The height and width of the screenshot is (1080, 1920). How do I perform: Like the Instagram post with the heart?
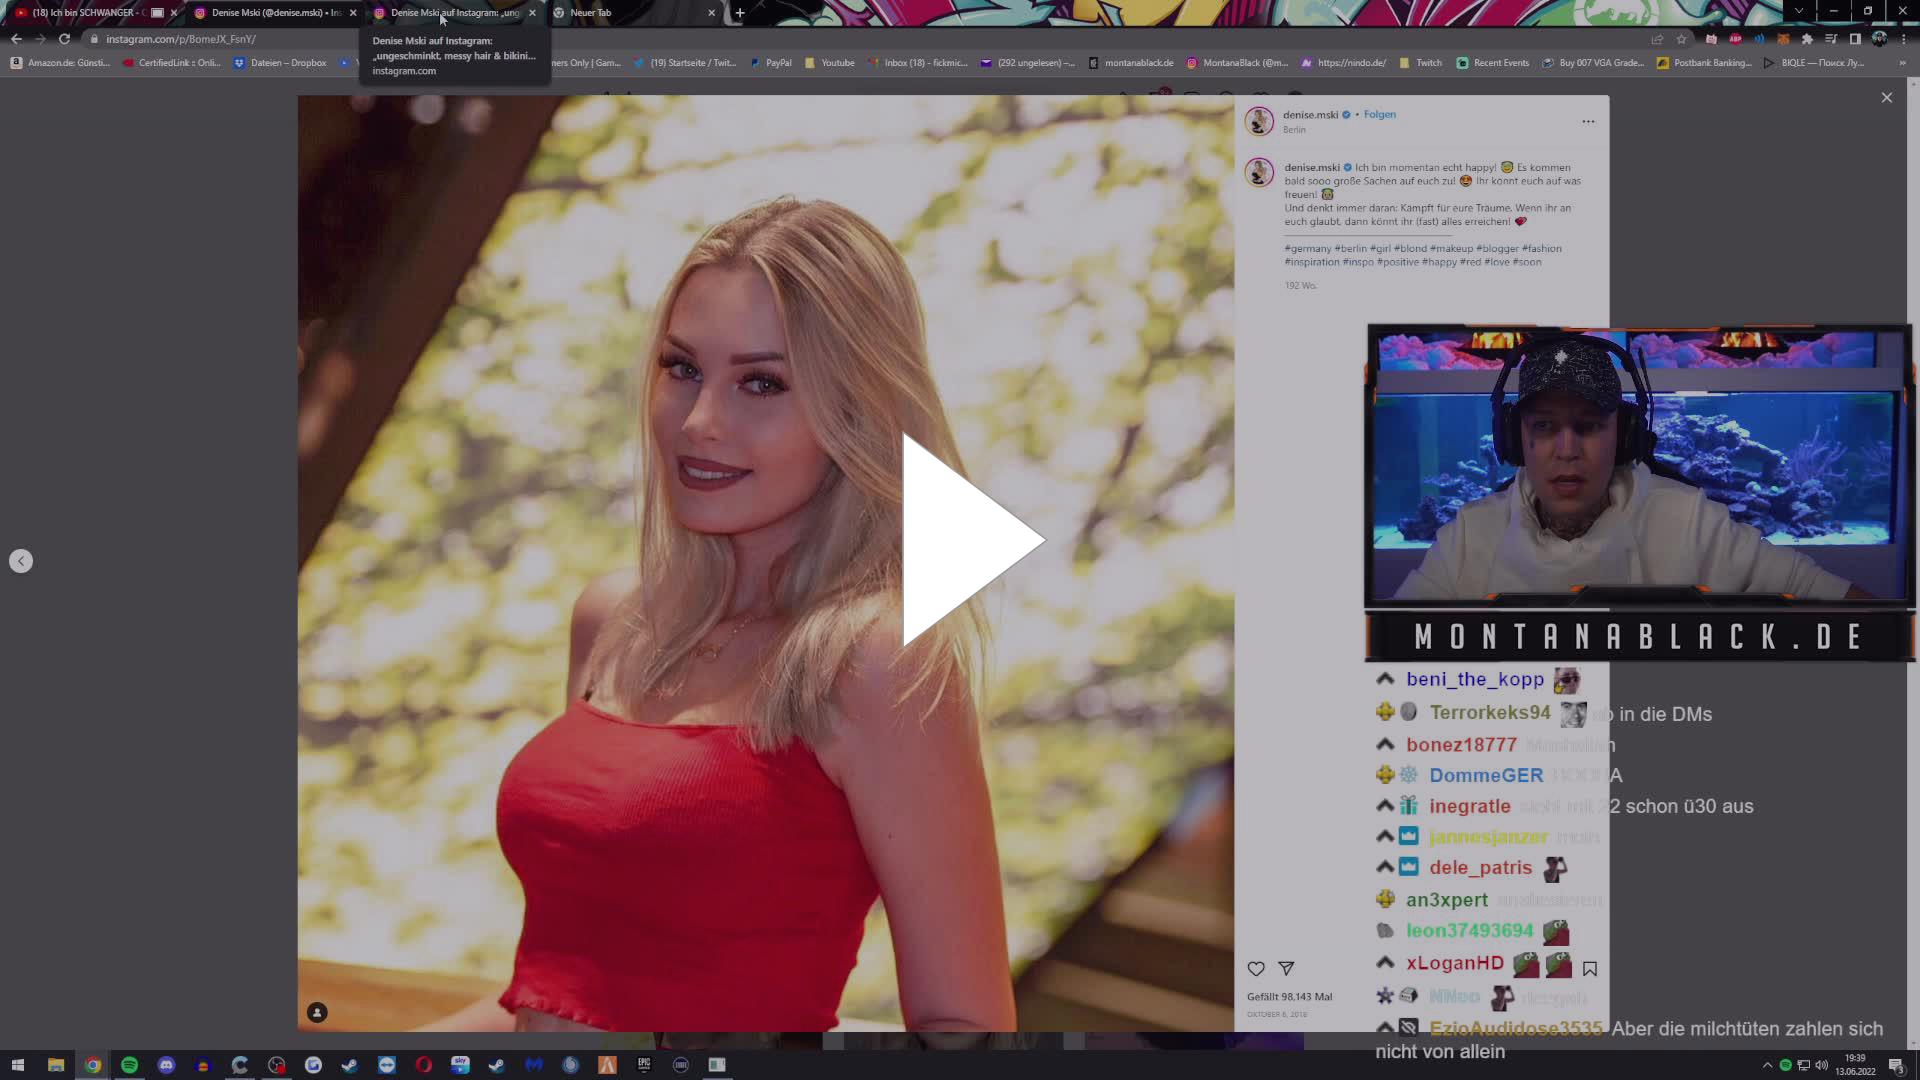point(1256,968)
